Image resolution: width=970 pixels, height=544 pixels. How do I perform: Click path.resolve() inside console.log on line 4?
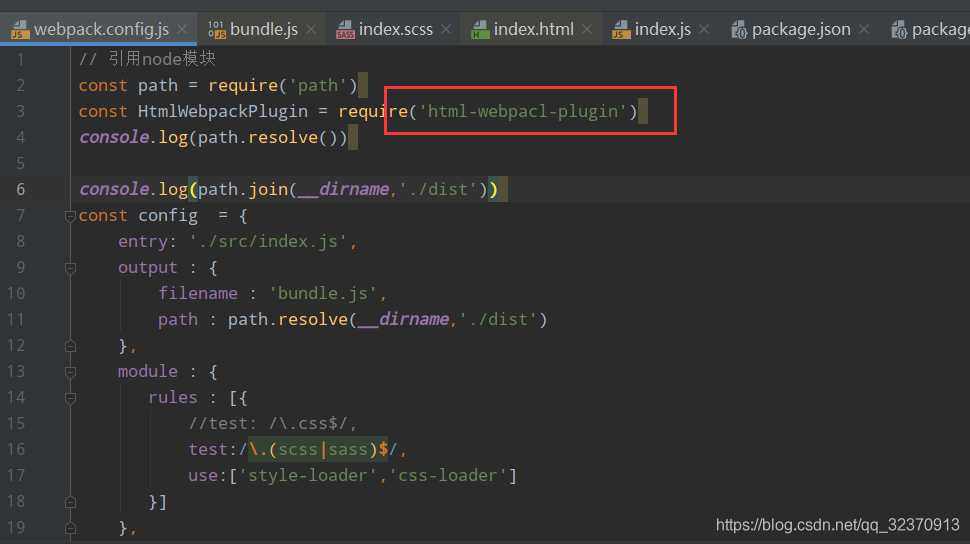click(272, 137)
